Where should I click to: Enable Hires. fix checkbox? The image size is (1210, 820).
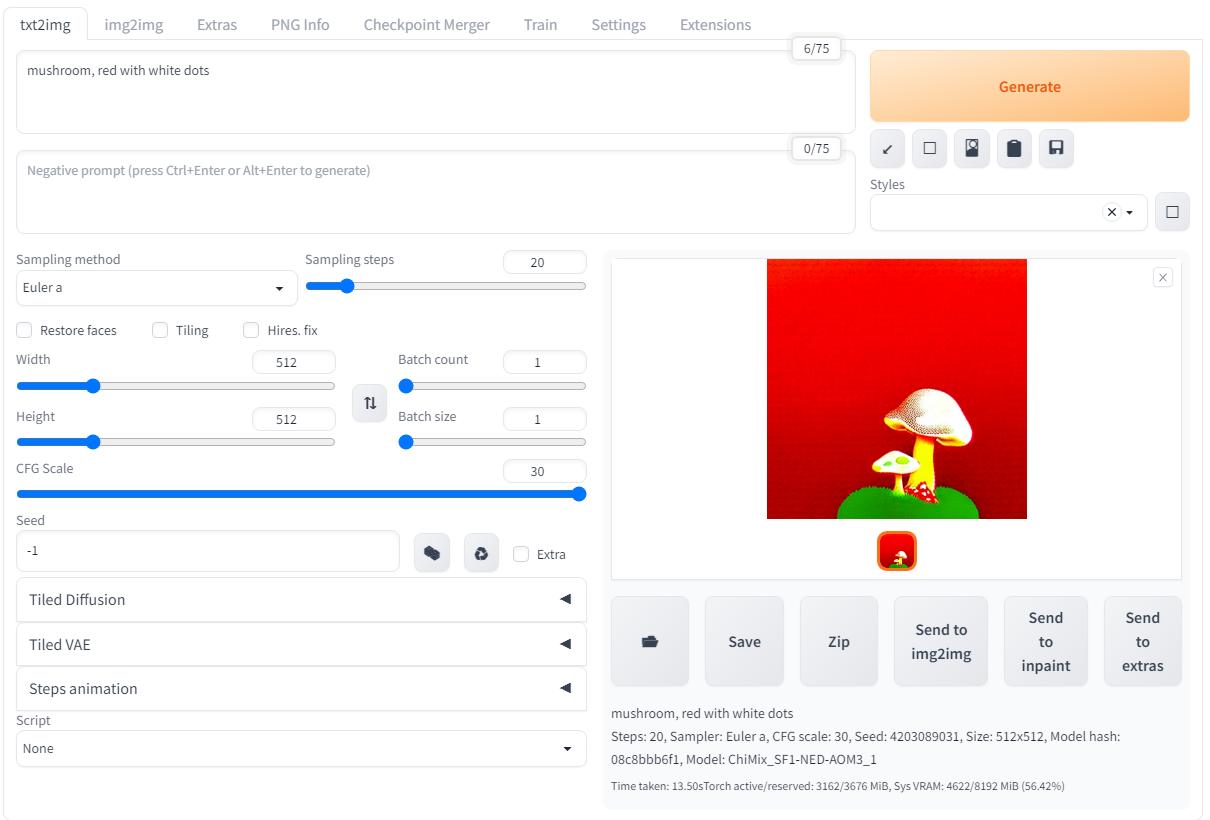click(251, 330)
